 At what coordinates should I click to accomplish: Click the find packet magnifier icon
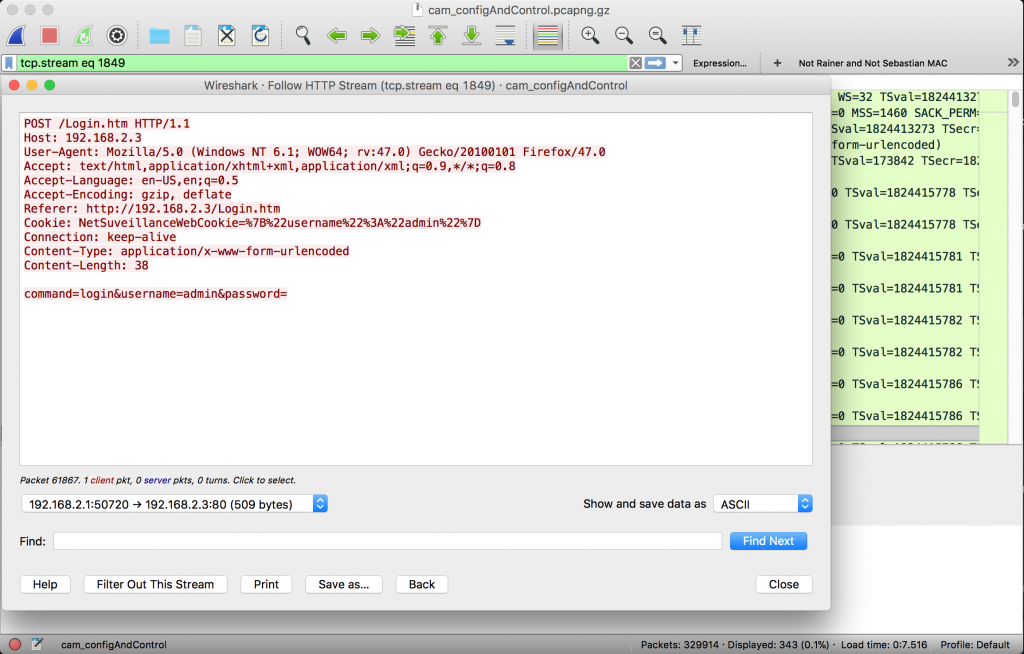point(303,36)
